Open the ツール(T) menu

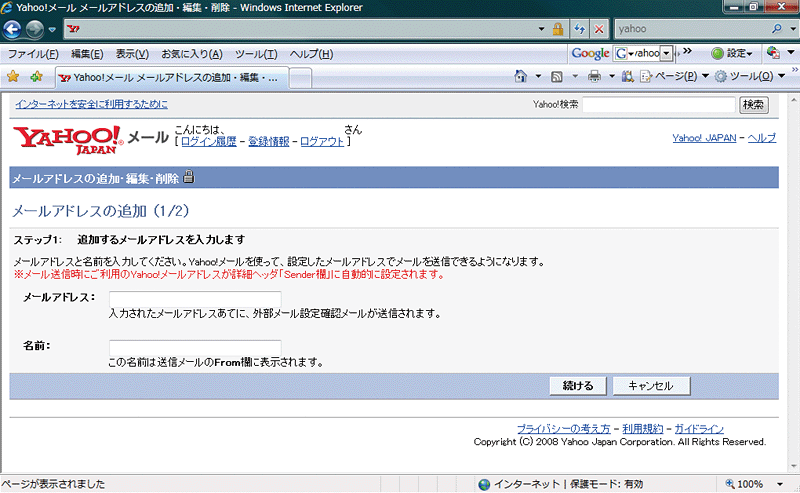coord(256,54)
